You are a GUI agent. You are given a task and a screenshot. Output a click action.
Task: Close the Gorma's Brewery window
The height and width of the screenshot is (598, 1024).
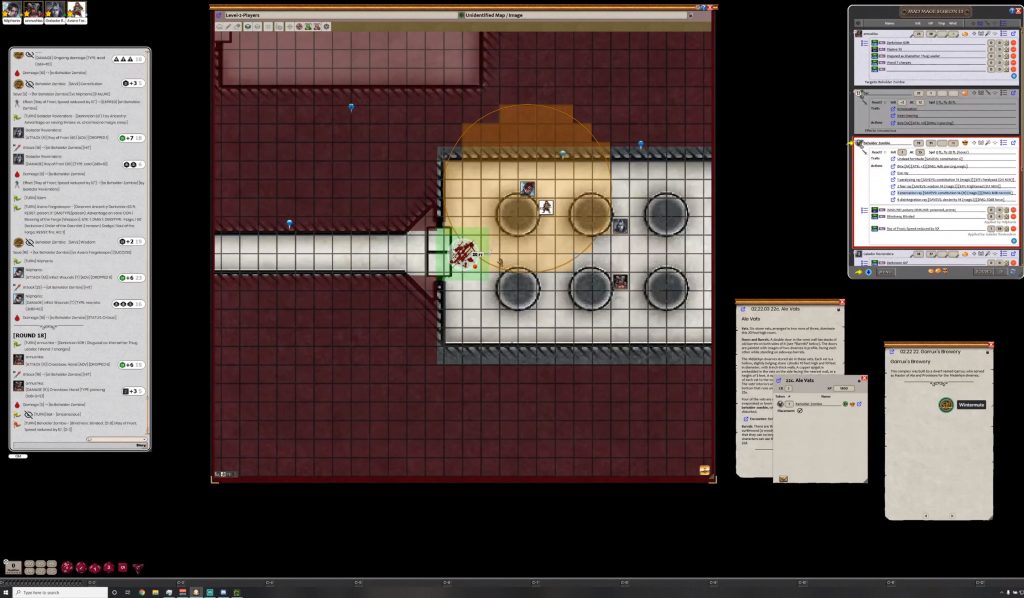990,345
